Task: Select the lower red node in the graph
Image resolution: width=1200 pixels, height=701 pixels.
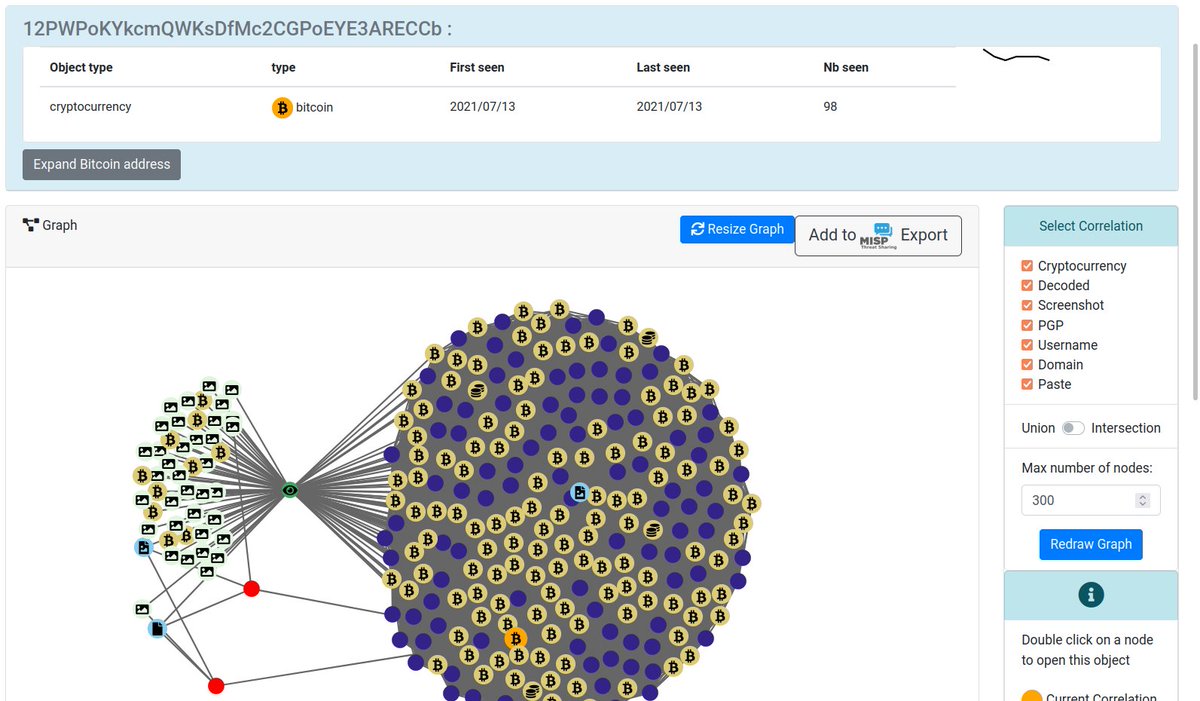Action: (x=216, y=685)
